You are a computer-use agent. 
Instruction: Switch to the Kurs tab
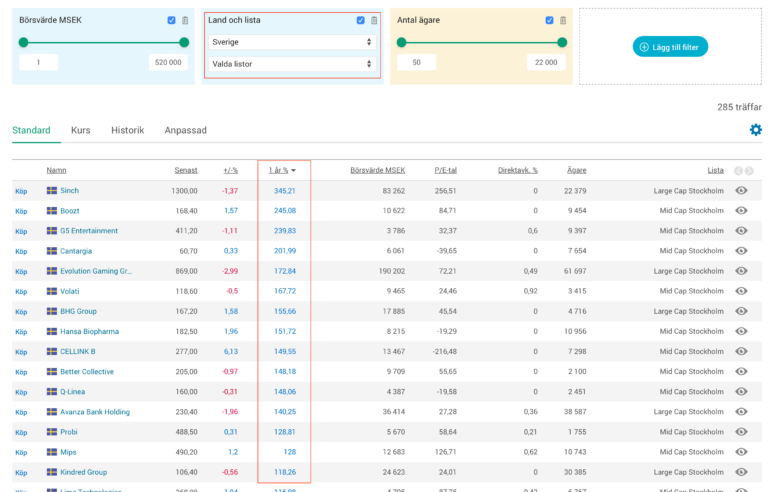(81, 130)
